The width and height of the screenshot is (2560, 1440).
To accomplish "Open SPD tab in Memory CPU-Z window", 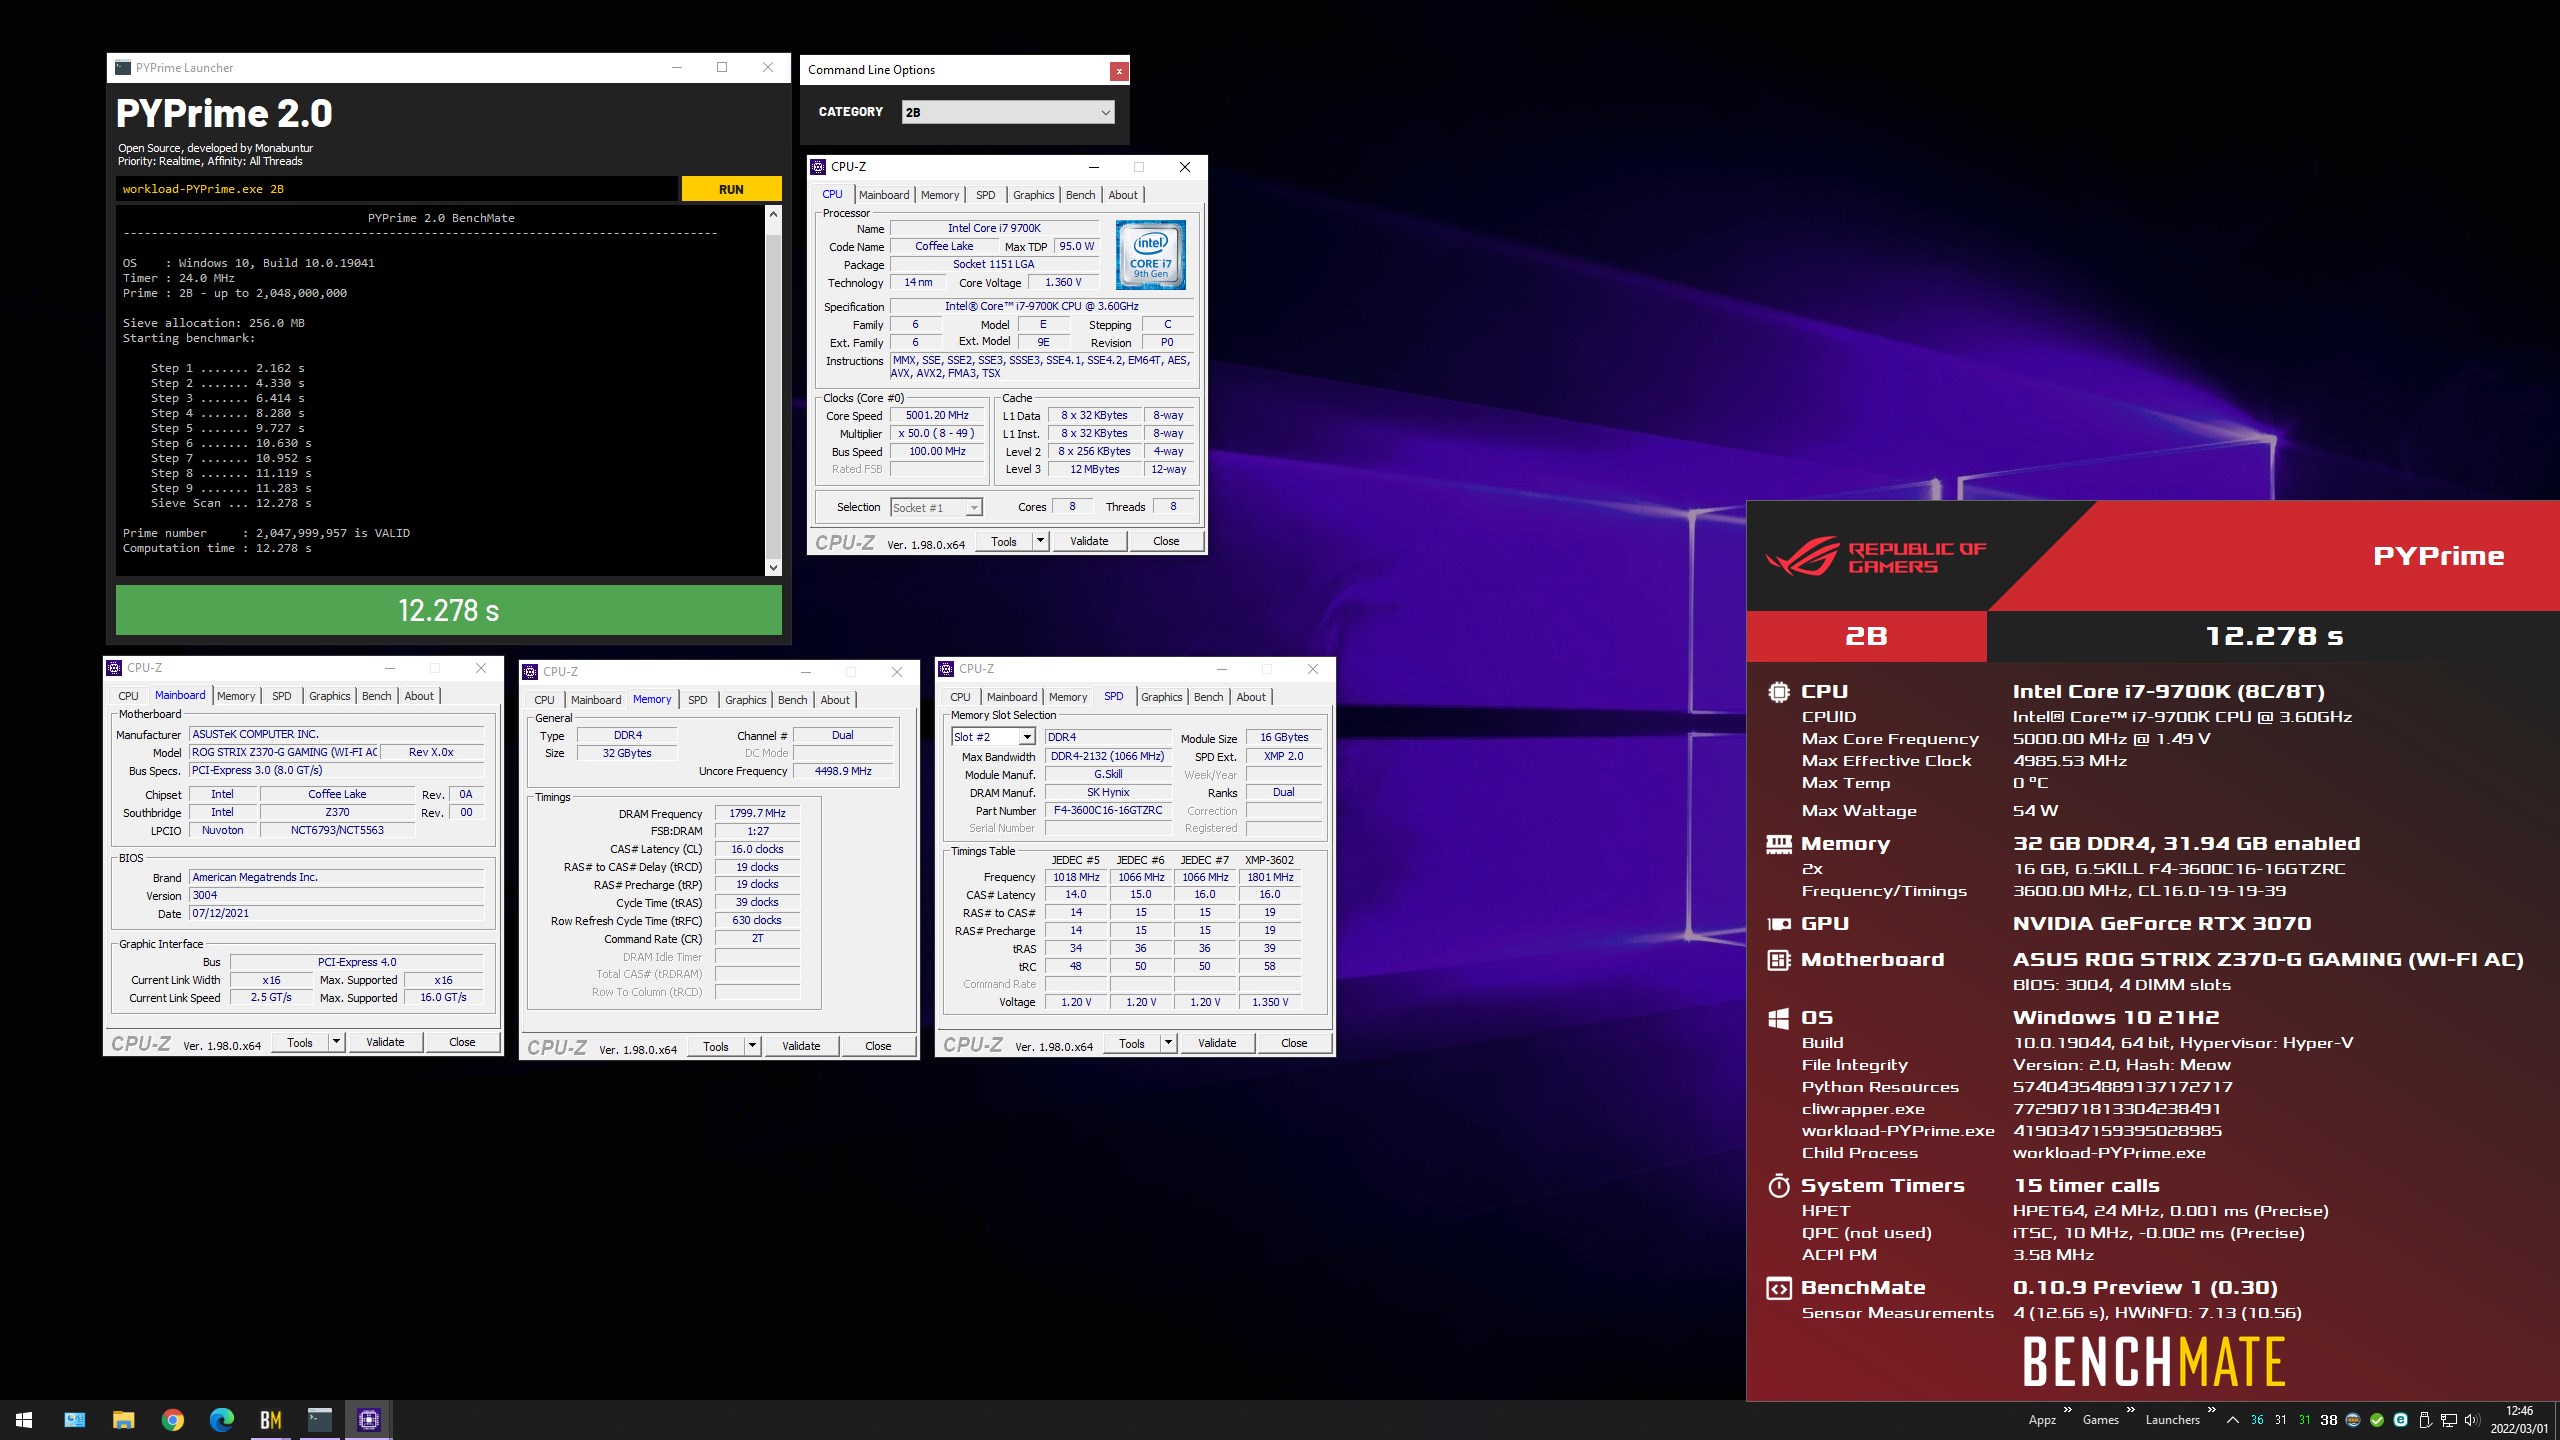I will pyautogui.click(x=698, y=700).
